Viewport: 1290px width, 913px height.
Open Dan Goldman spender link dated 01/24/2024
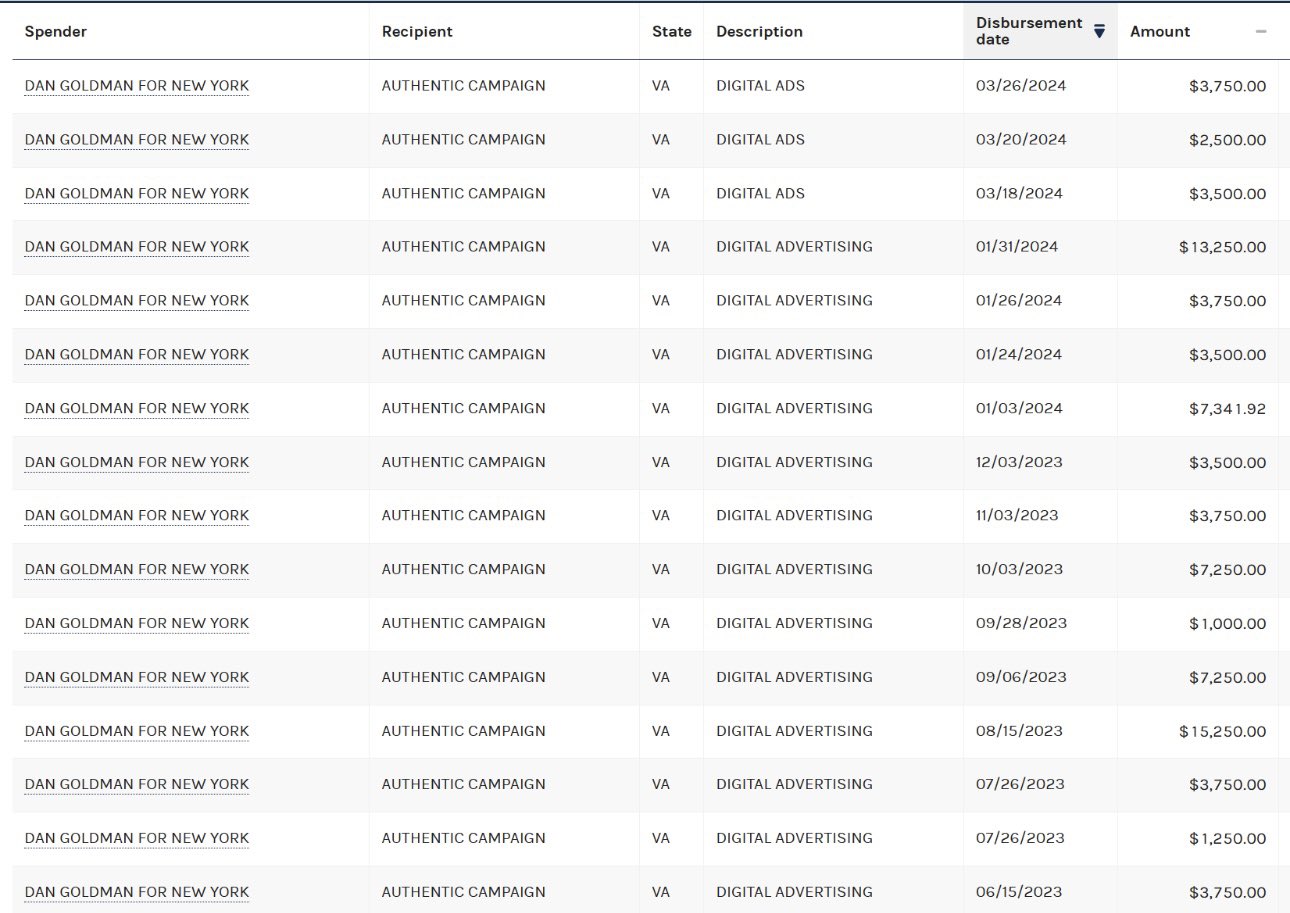point(137,355)
